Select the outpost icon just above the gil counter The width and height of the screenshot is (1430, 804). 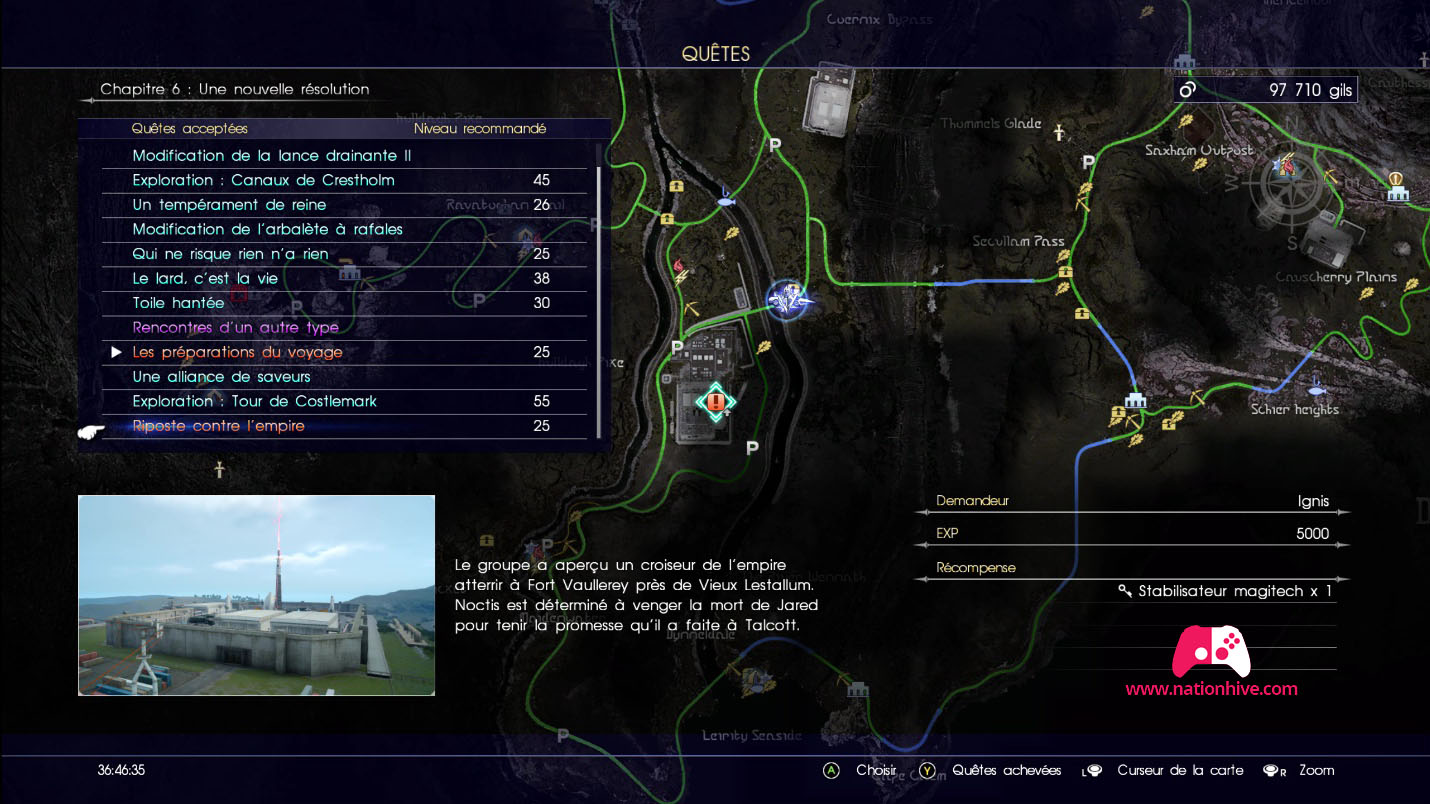(x=1186, y=62)
